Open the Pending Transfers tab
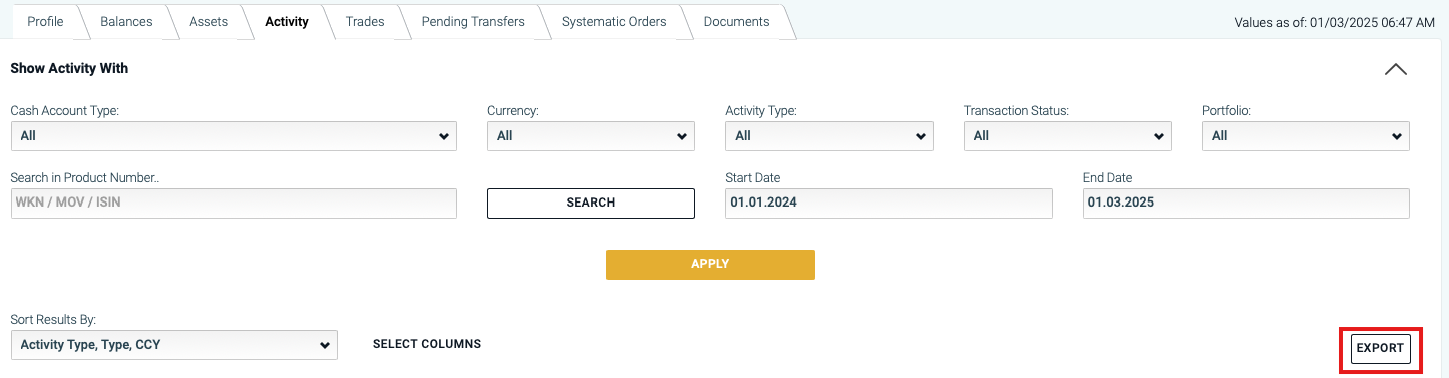 [x=473, y=21]
